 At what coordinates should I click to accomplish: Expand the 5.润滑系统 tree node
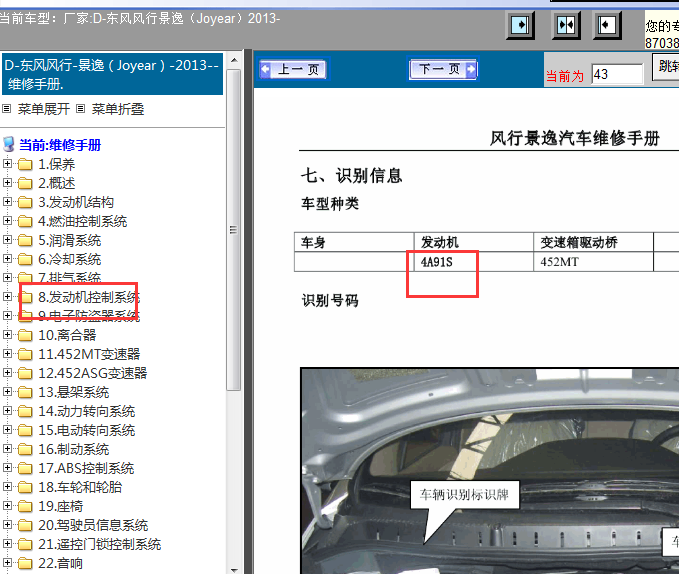[7, 240]
